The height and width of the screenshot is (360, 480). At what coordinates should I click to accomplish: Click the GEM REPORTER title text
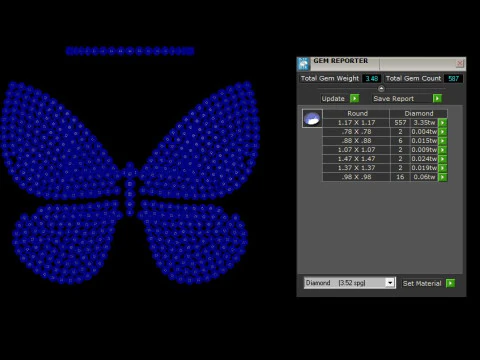click(340, 61)
